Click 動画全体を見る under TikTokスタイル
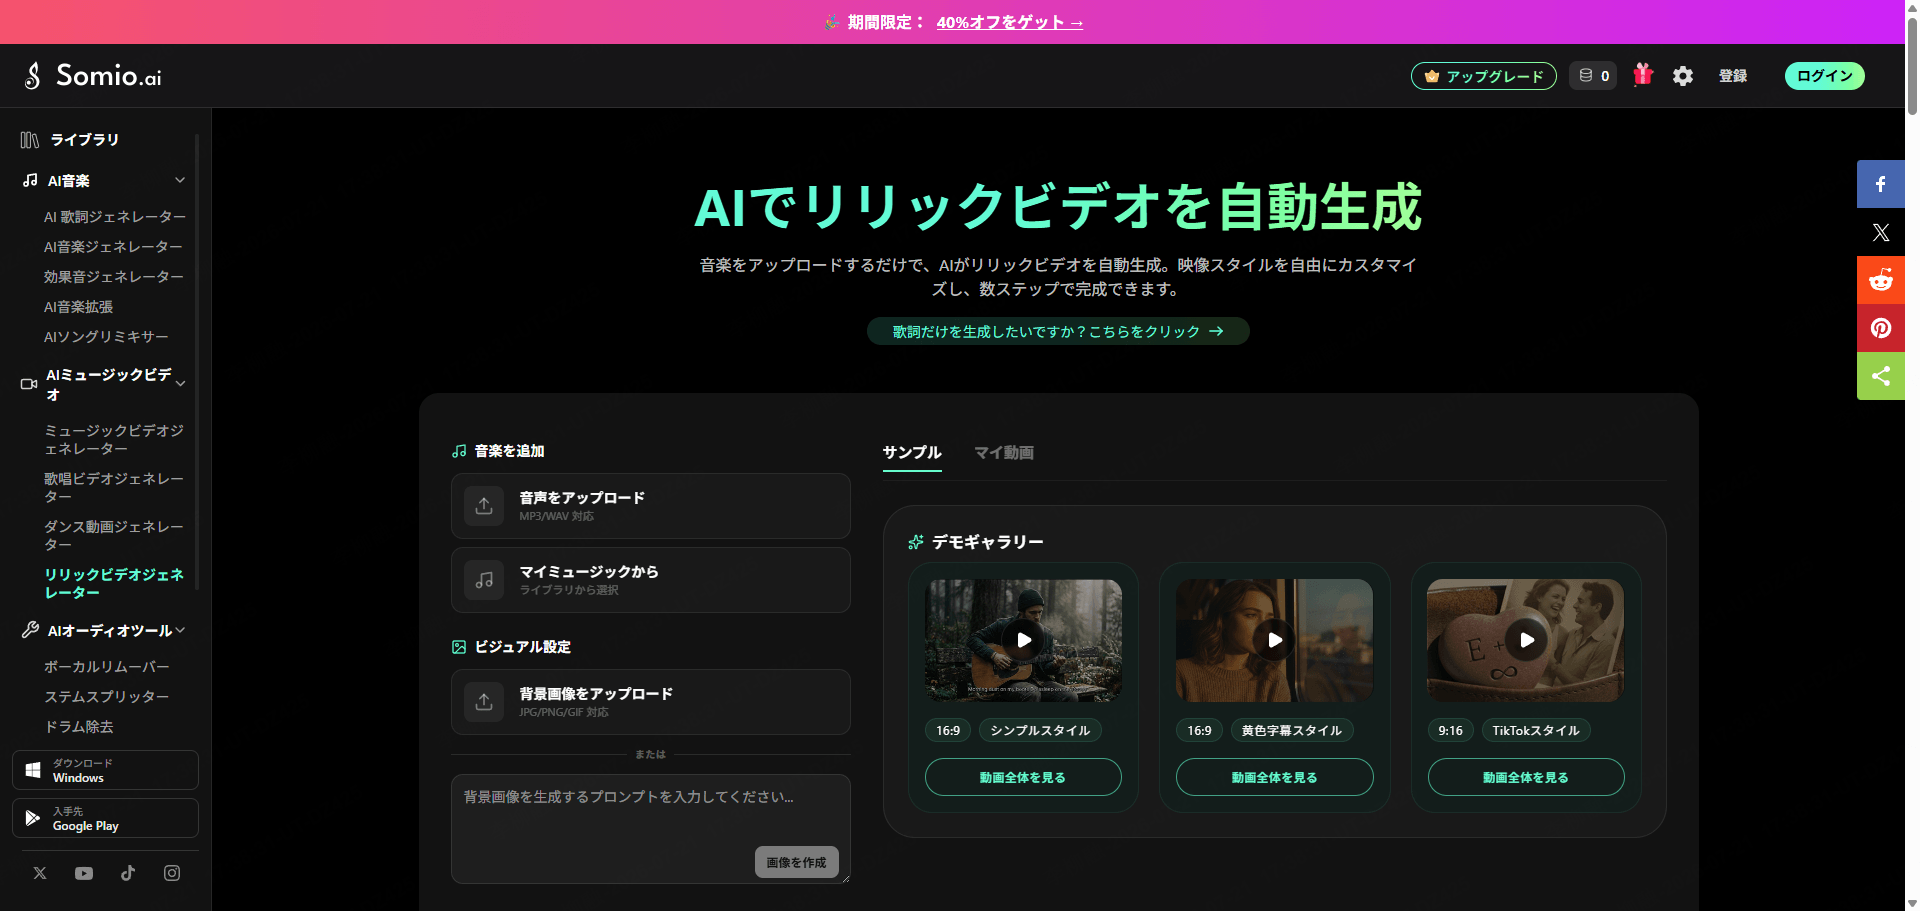 (x=1526, y=777)
